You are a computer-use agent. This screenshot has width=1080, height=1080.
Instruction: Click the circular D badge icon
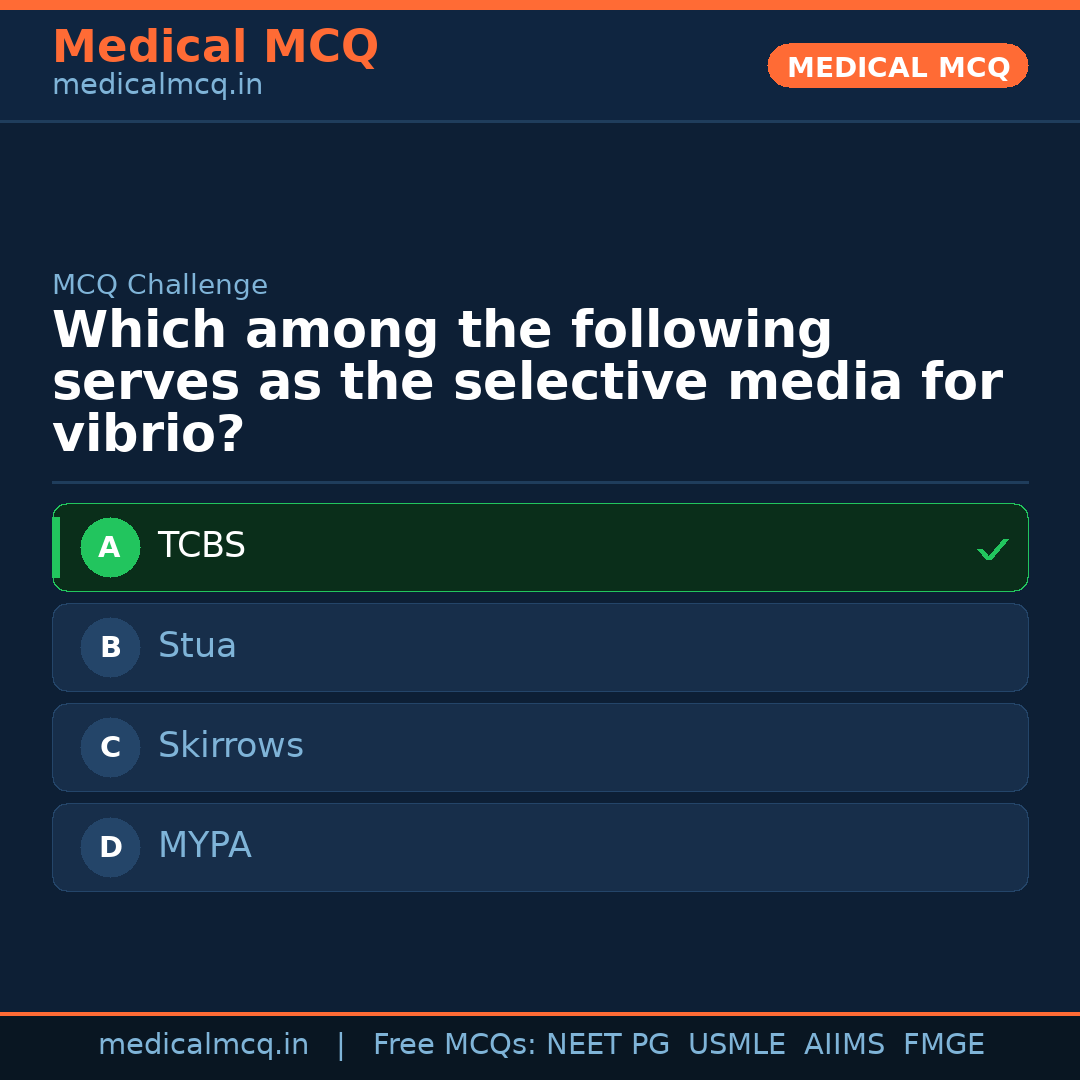point(110,847)
